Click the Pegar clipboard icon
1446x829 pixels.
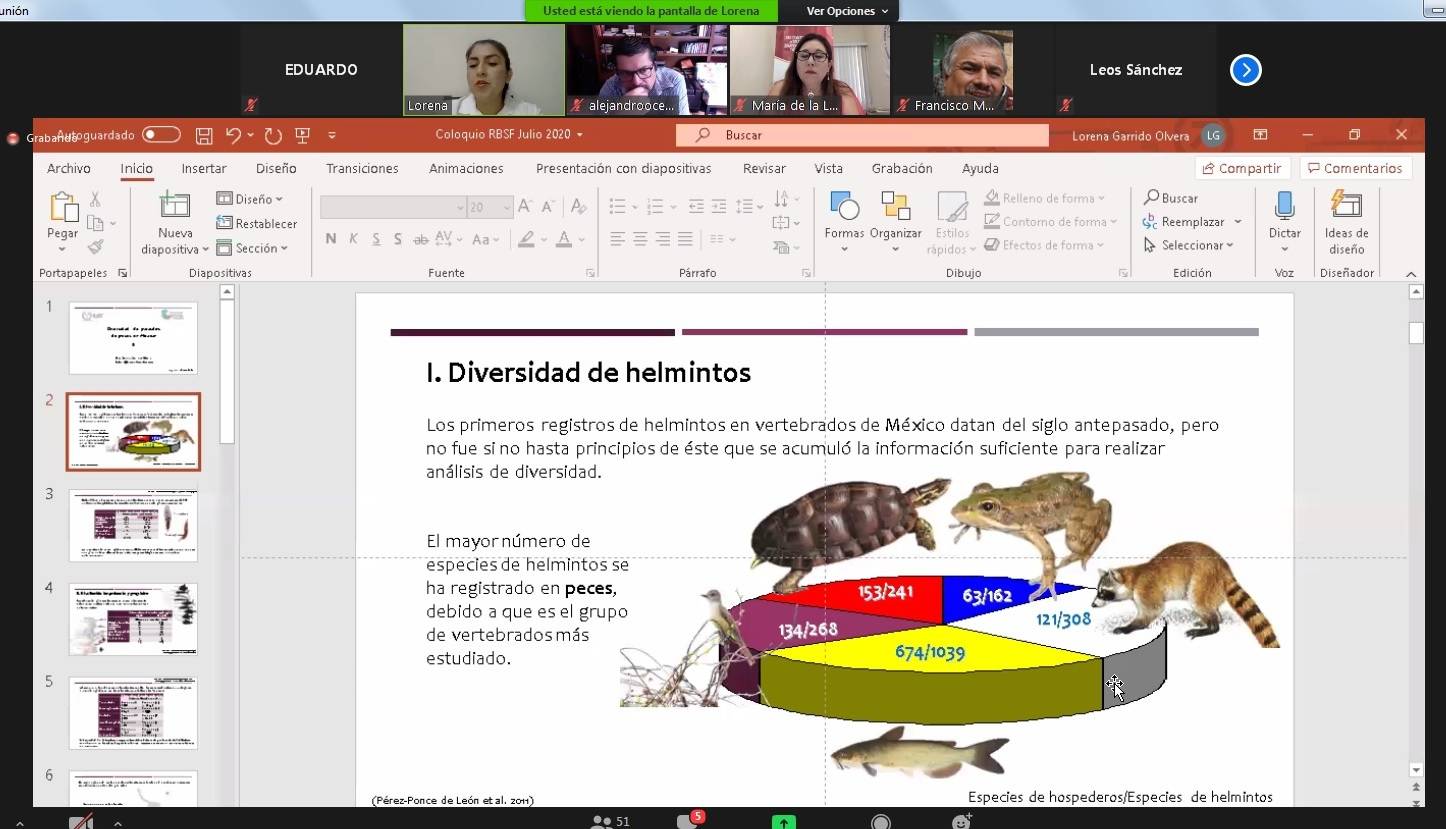point(63,208)
